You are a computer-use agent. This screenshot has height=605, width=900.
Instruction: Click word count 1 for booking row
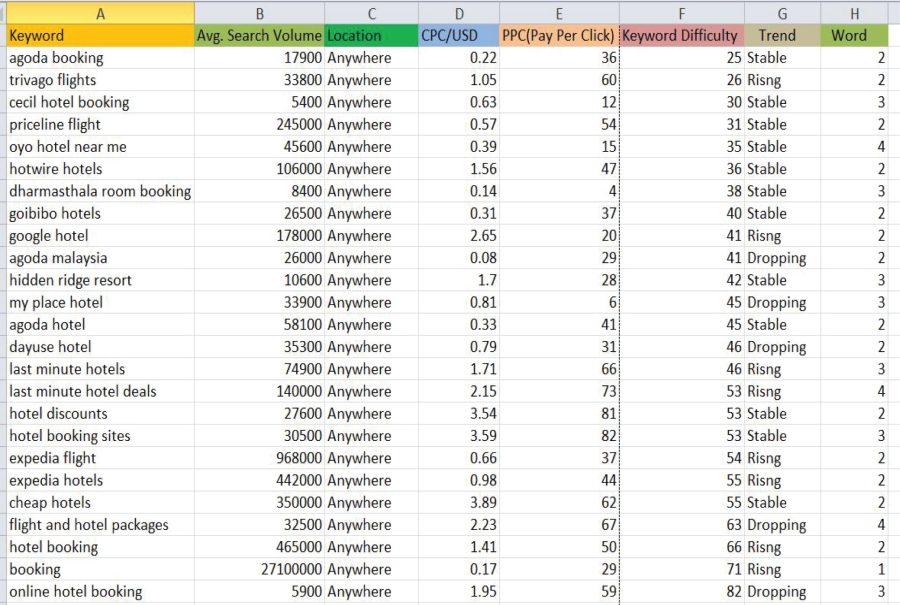[x=854, y=569]
